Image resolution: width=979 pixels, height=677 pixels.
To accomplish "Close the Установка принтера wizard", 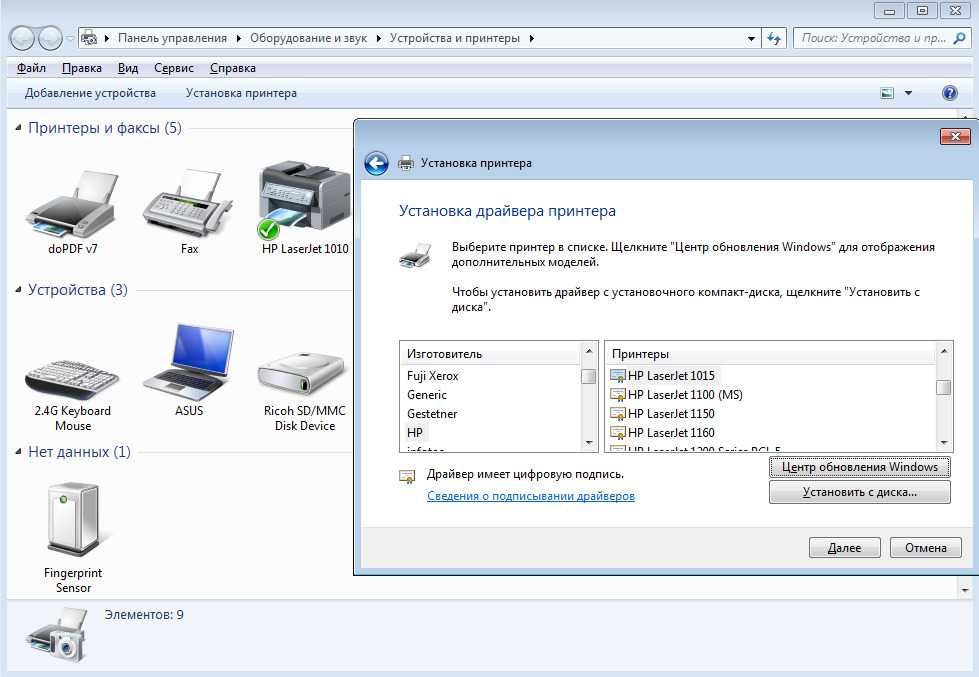I will coord(955,136).
